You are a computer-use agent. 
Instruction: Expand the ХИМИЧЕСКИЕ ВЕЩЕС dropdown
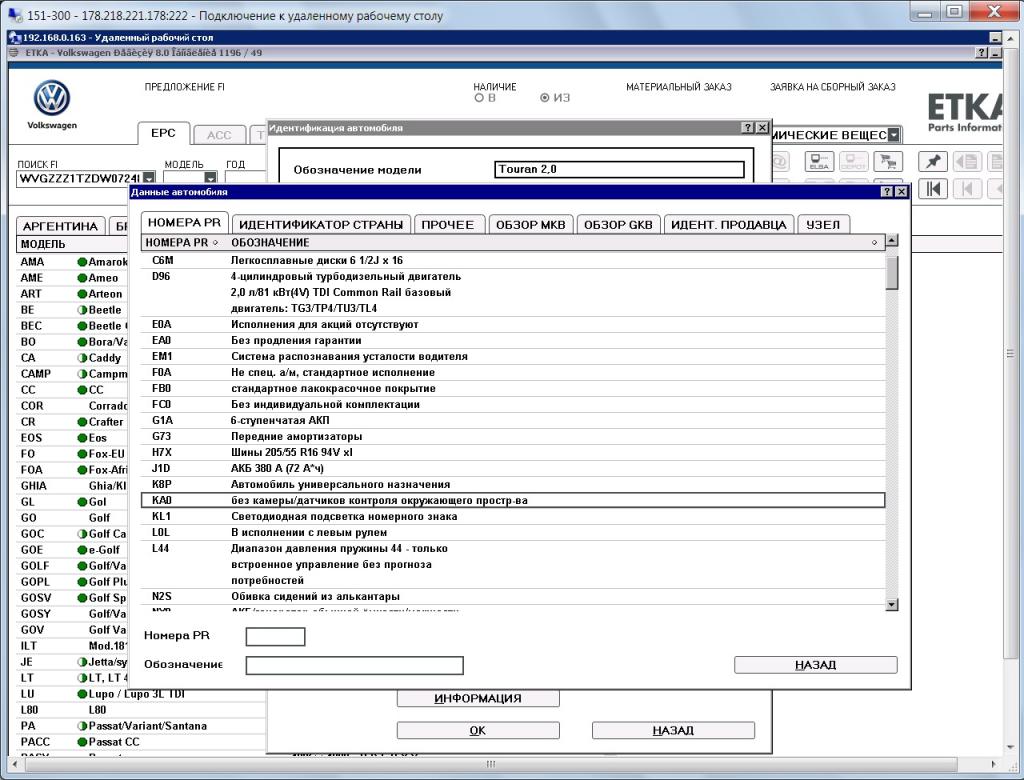[x=893, y=135]
